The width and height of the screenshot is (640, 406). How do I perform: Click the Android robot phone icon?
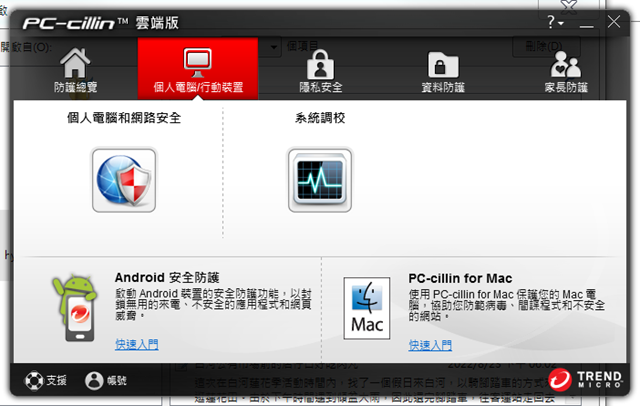pyautogui.click(x=75, y=308)
